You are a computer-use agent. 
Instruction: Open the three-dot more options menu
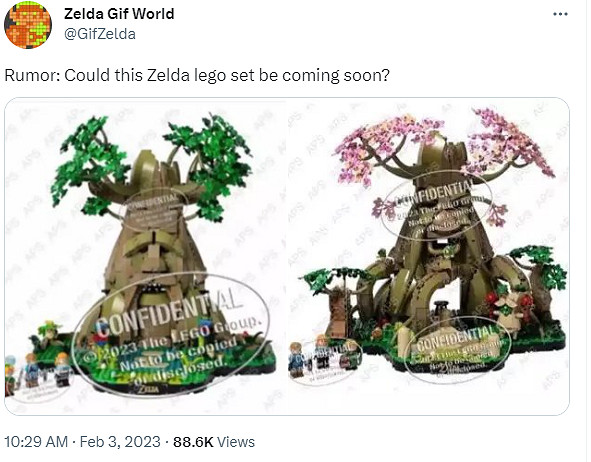click(560, 14)
